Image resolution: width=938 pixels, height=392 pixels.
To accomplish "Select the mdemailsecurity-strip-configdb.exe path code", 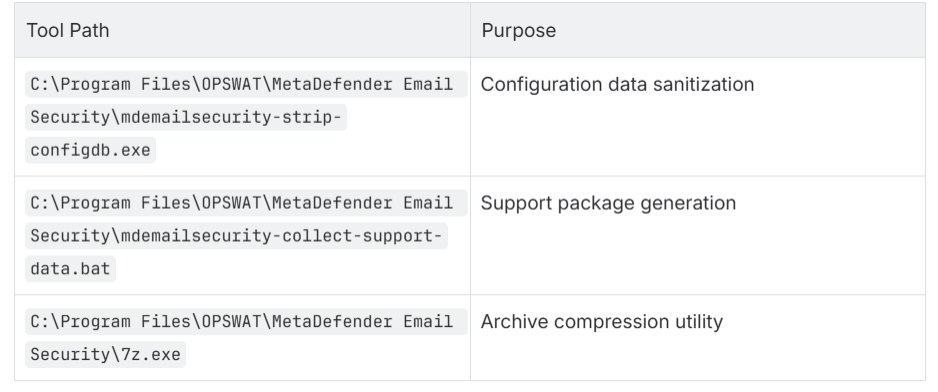I will click(246, 117).
